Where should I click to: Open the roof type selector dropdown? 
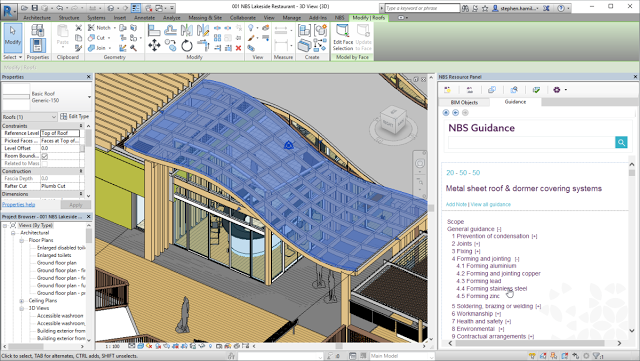click(x=89, y=97)
